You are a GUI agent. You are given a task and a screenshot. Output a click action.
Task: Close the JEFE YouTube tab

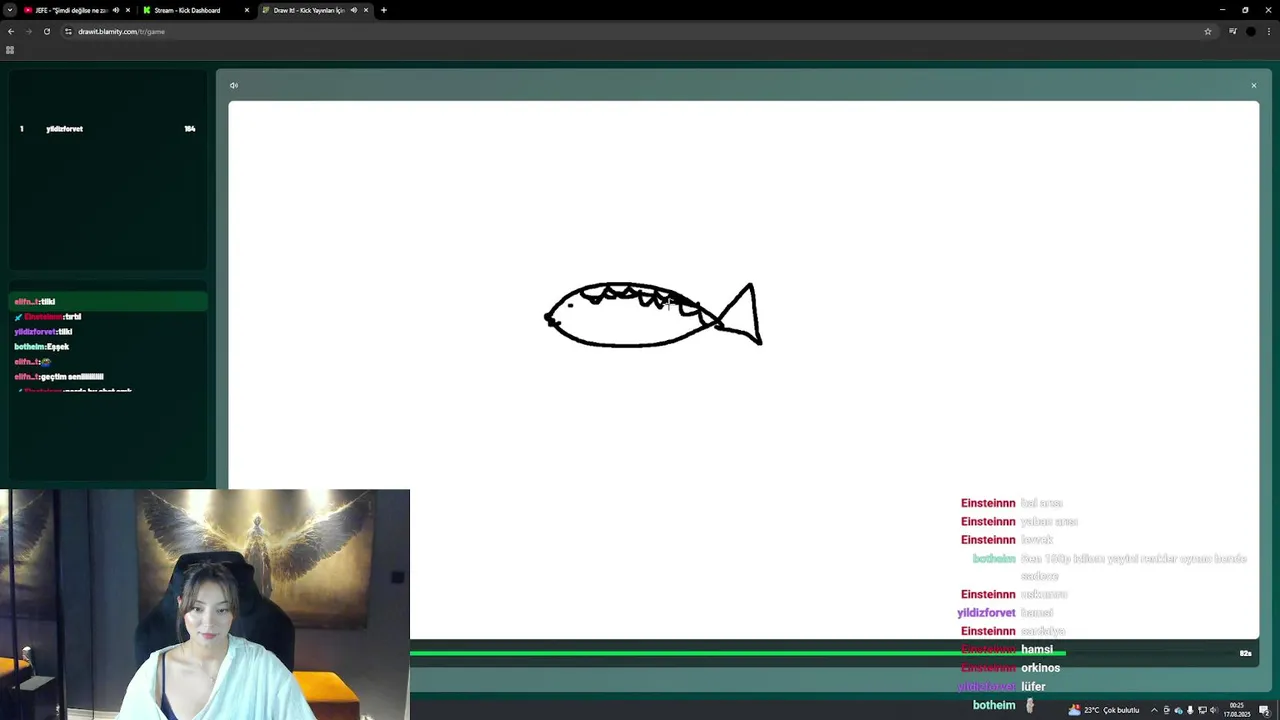pyautogui.click(x=128, y=10)
